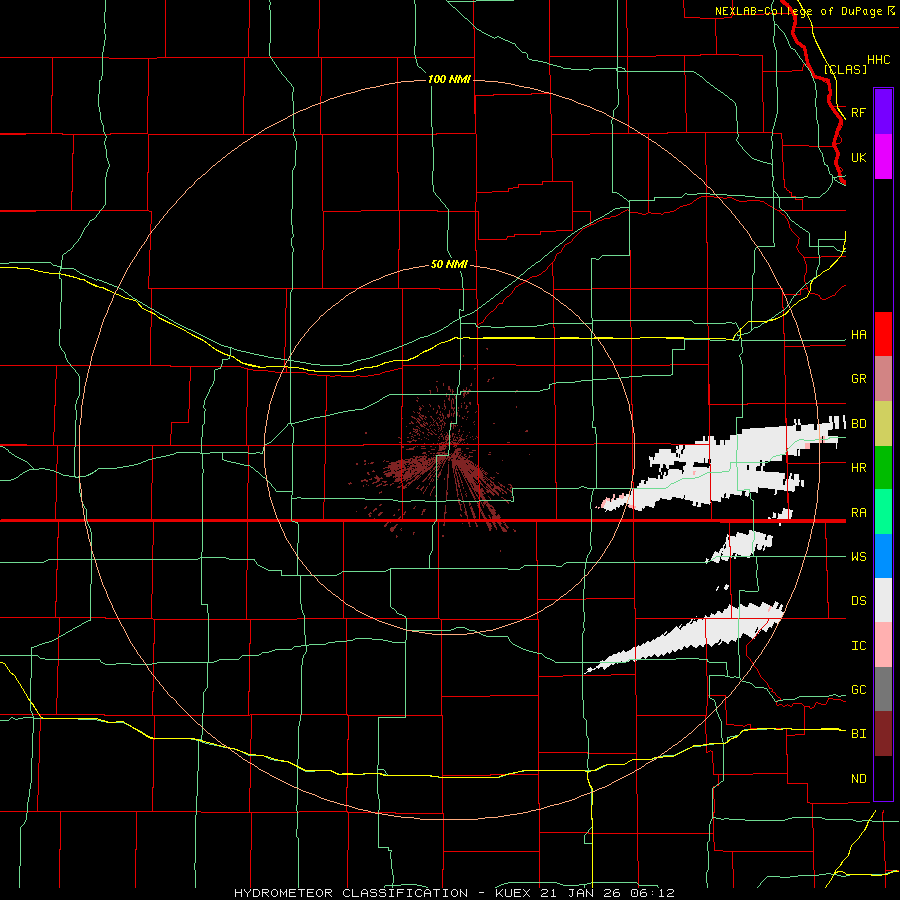
Task: Click the NEXLAB-College of DuPage text
Action: click(x=799, y=11)
